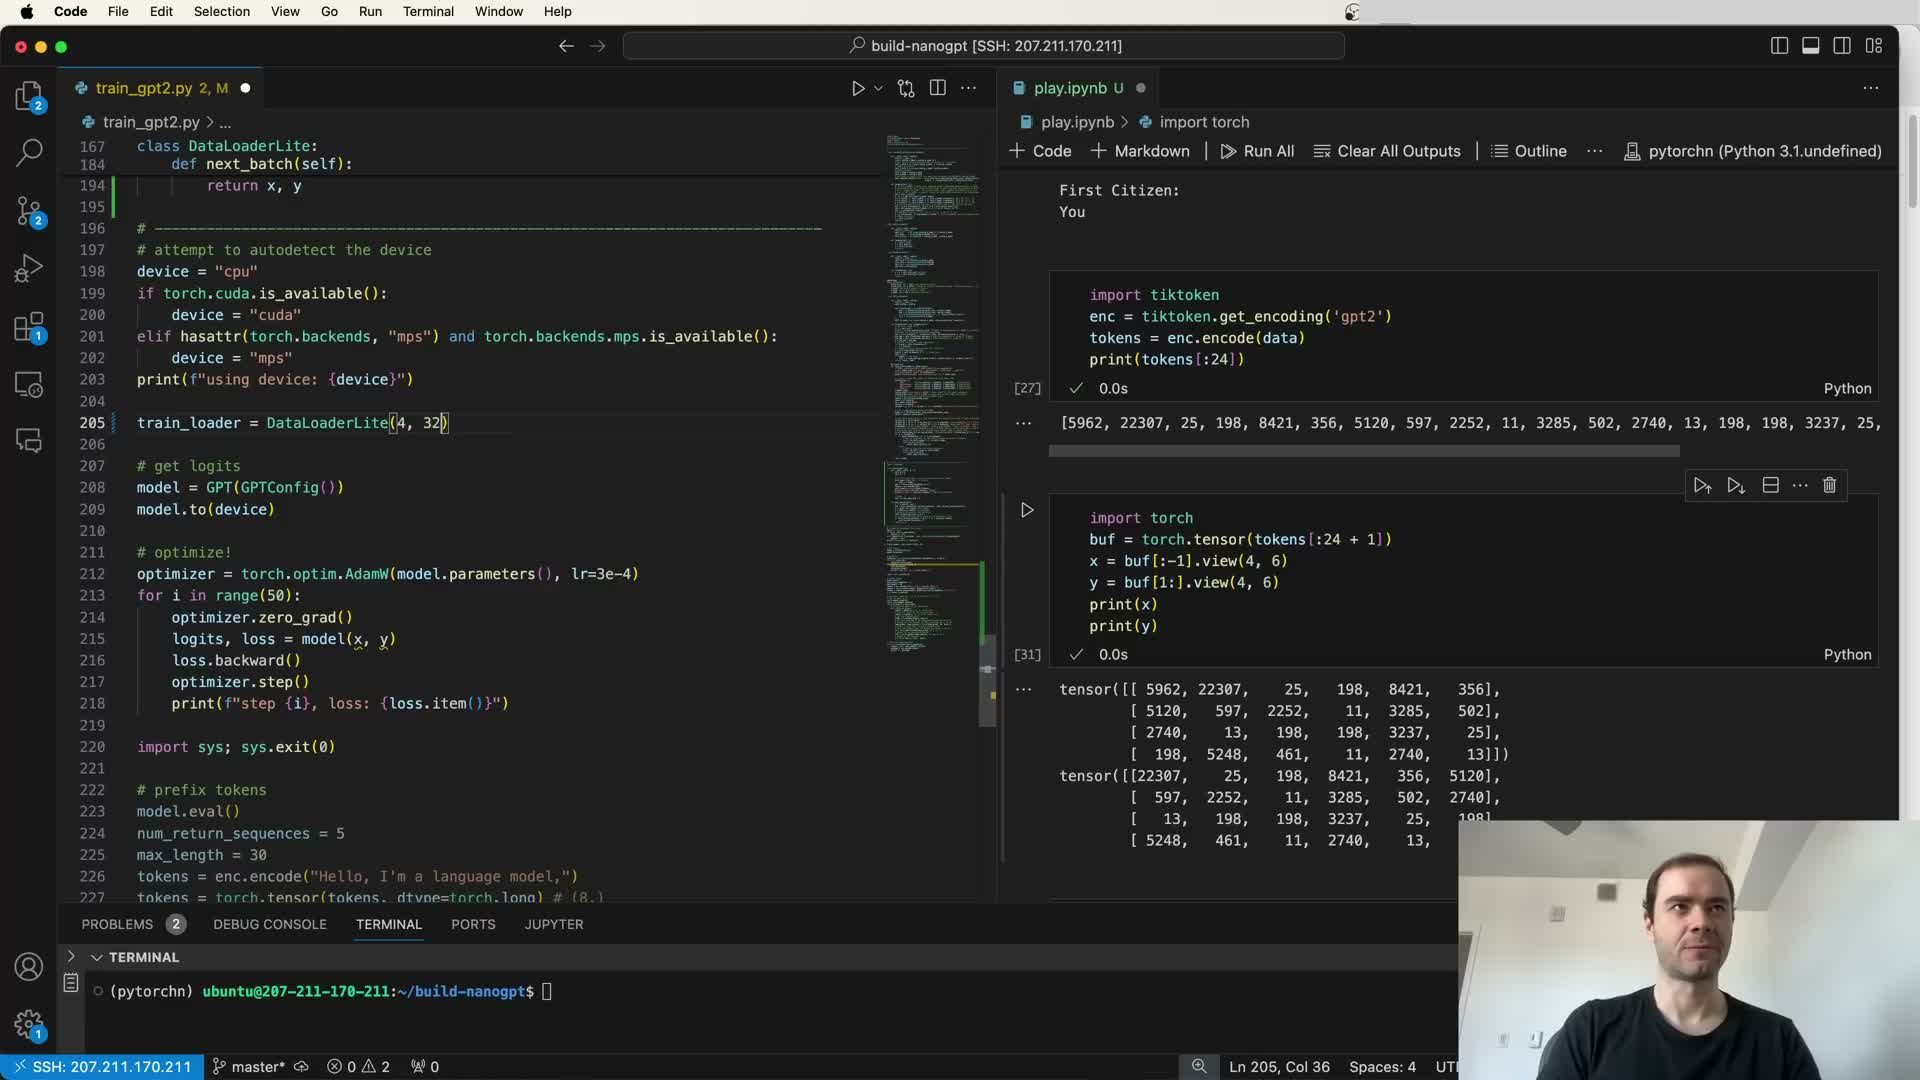This screenshot has width=1920, height=1080.
Task: Open Remote Explorer view
Action: coord(29,385)
